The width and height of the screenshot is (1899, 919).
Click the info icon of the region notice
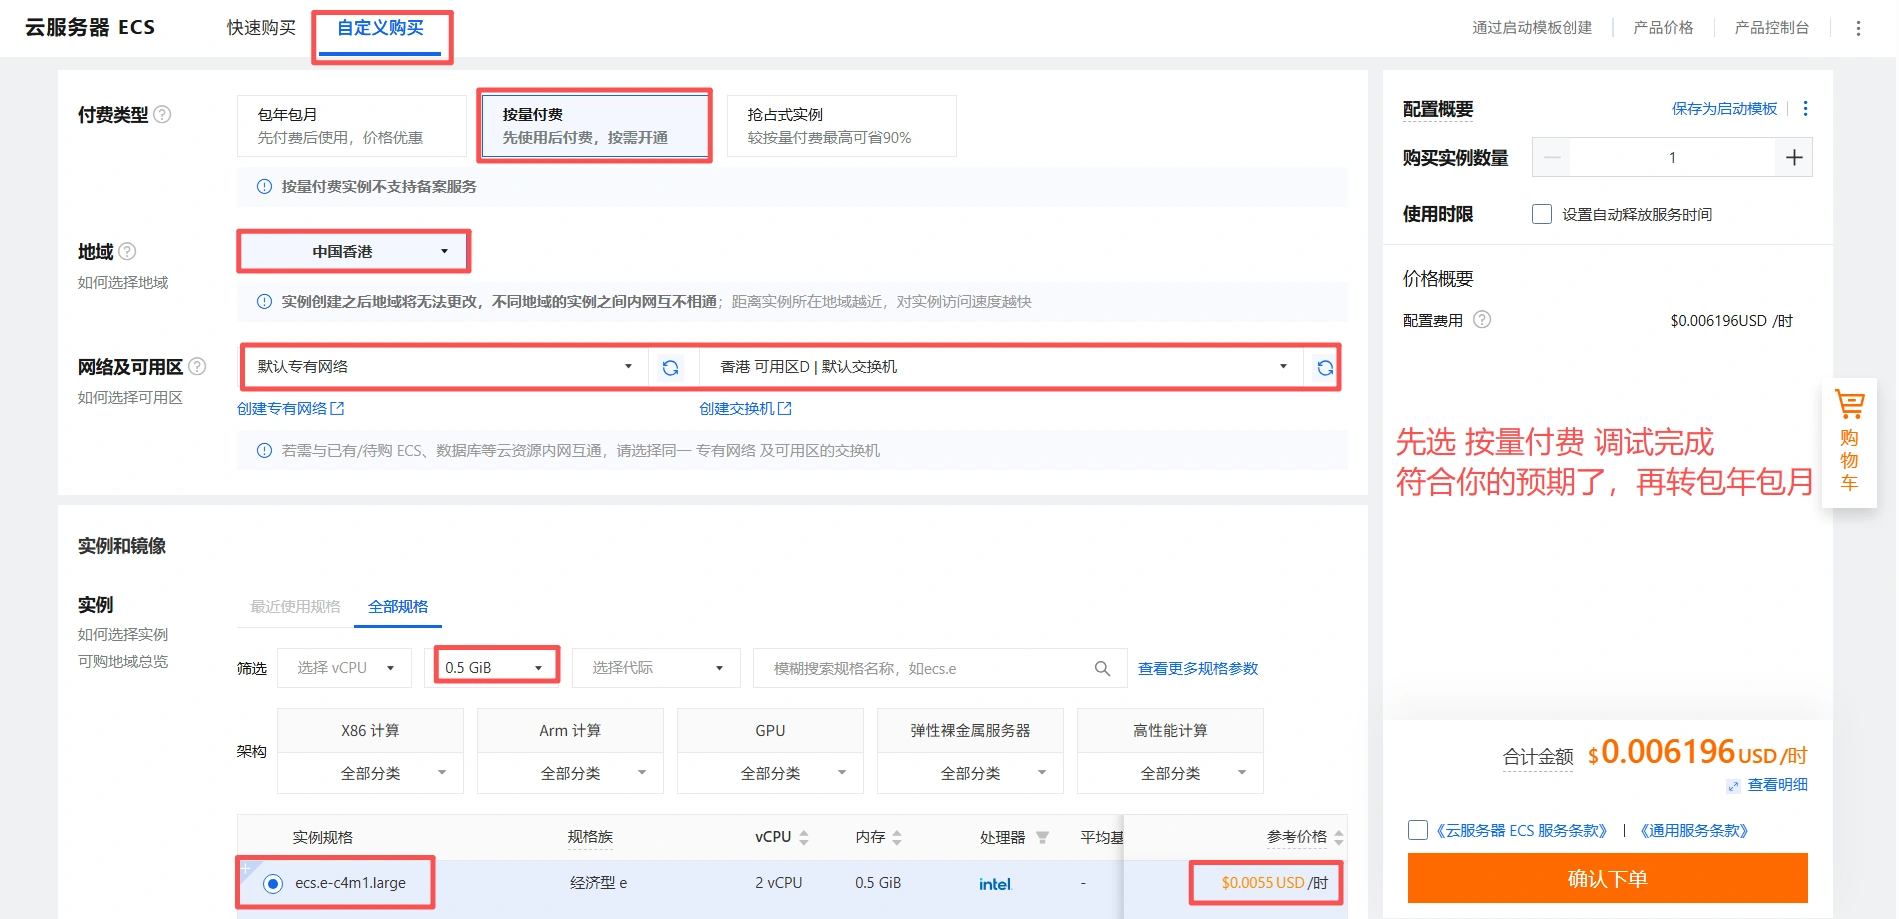(265, 301)
